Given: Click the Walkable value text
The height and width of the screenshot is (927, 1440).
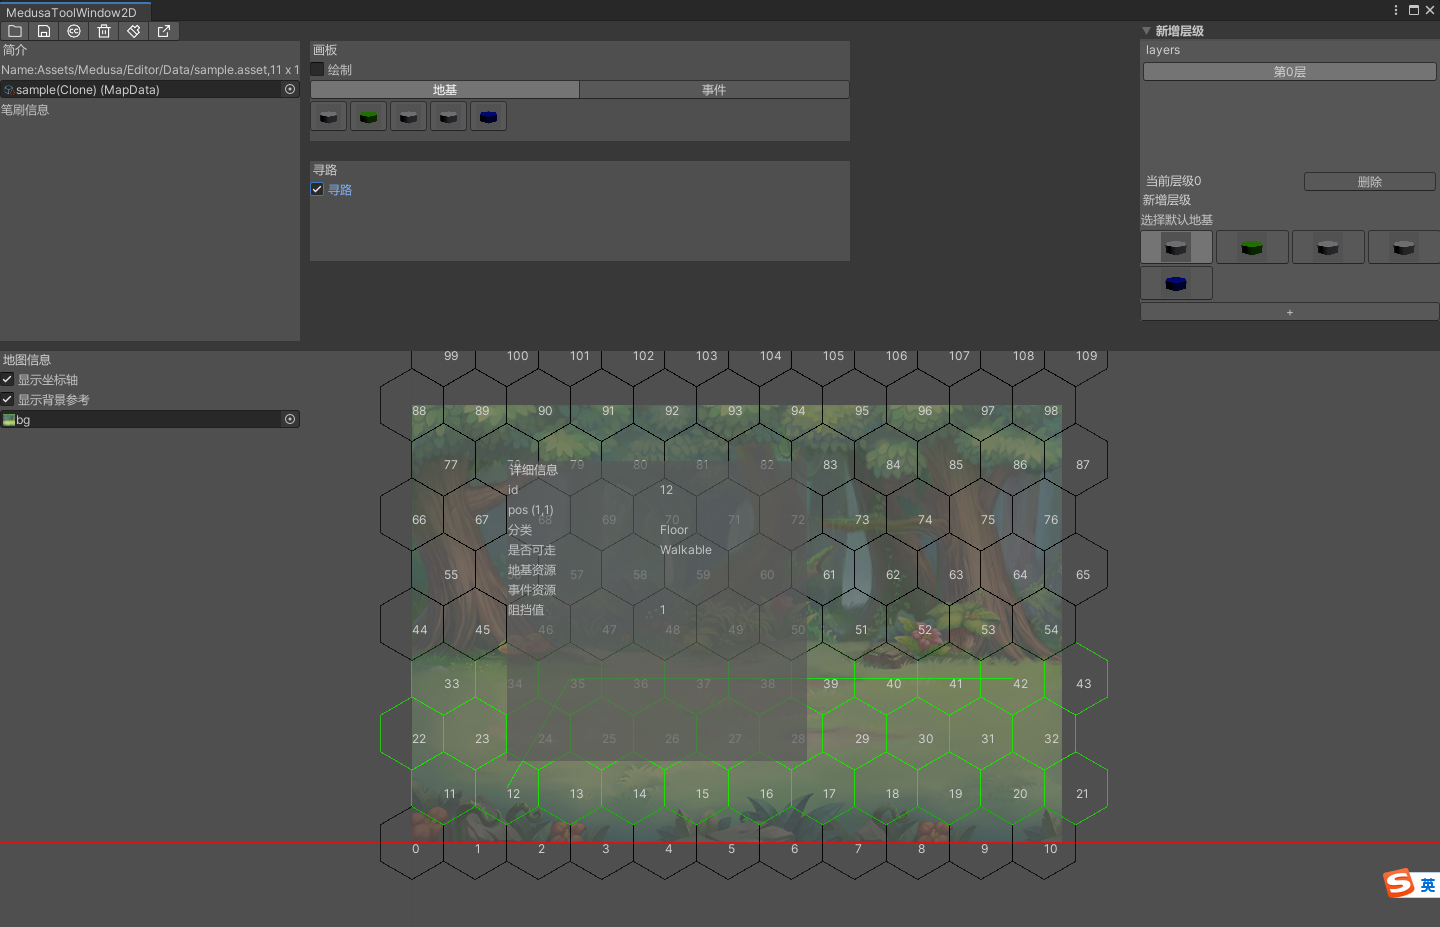Looking at the screenshot, I should 686,550.
